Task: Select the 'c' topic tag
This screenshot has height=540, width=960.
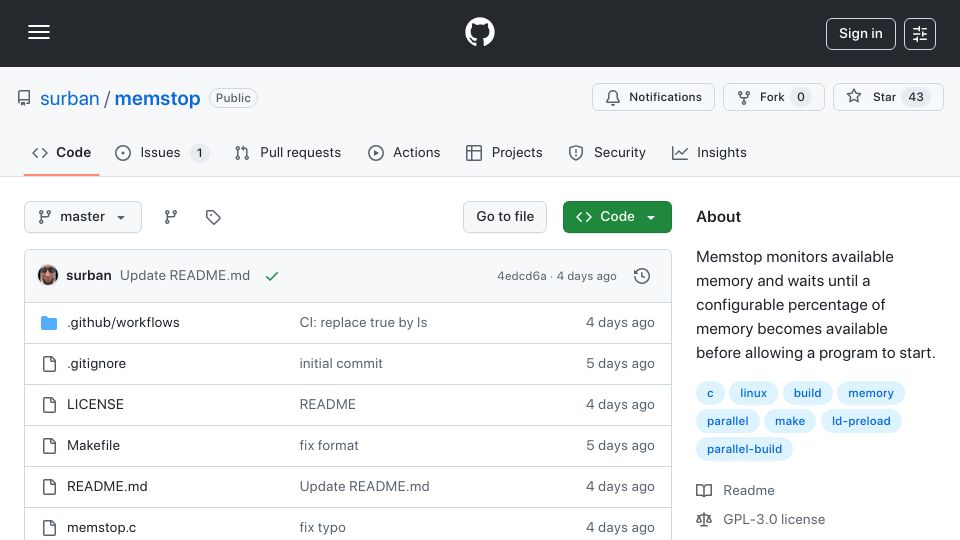Action: [x=710, y=393]
